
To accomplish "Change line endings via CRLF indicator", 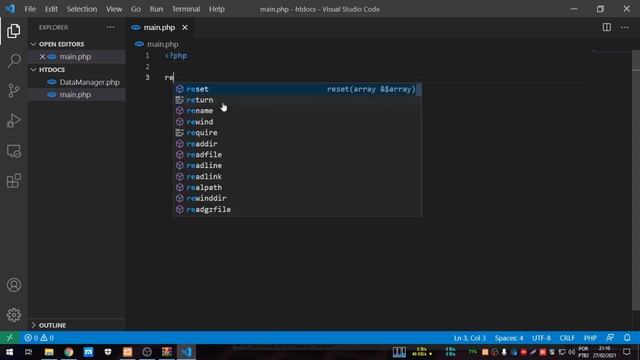I will pyautogui.click(x=567, y=338).
